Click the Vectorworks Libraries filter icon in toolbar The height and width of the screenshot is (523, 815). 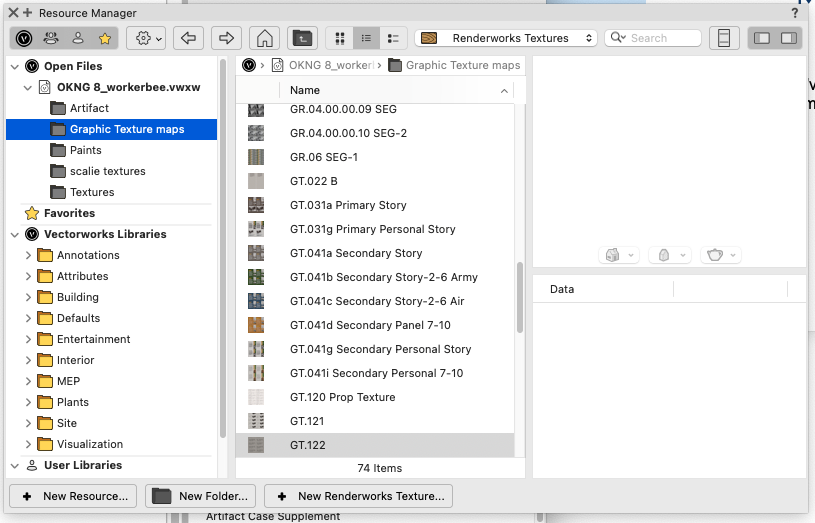pos(24,38)
